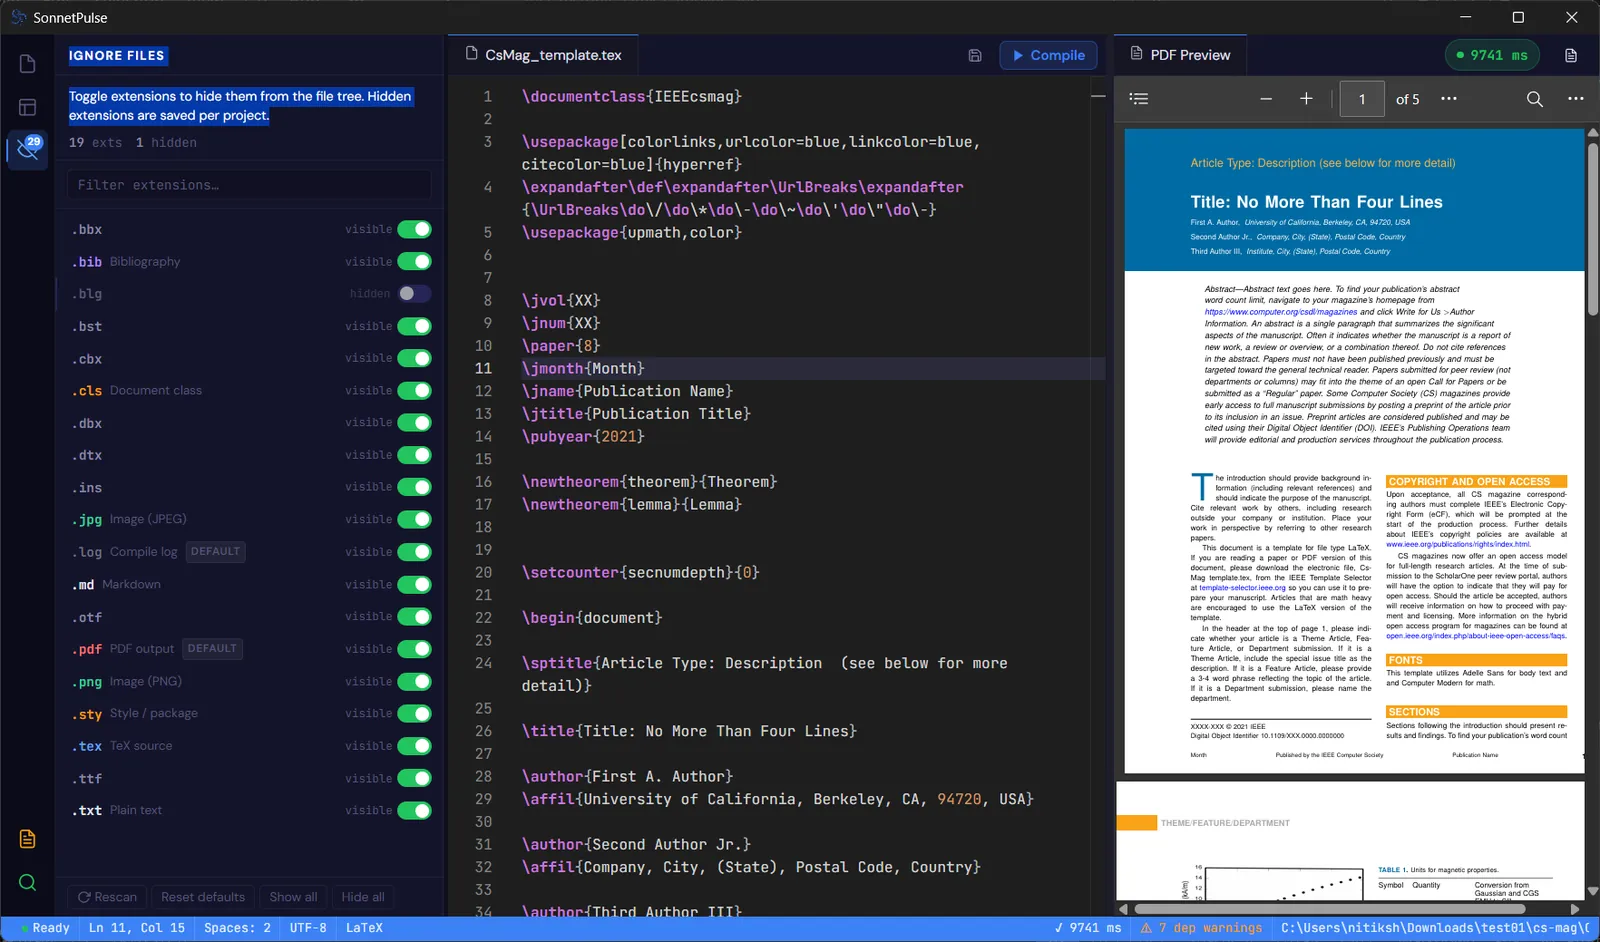
Task: Open the layout panel icon in sidebar
Action: pos(27,107)
